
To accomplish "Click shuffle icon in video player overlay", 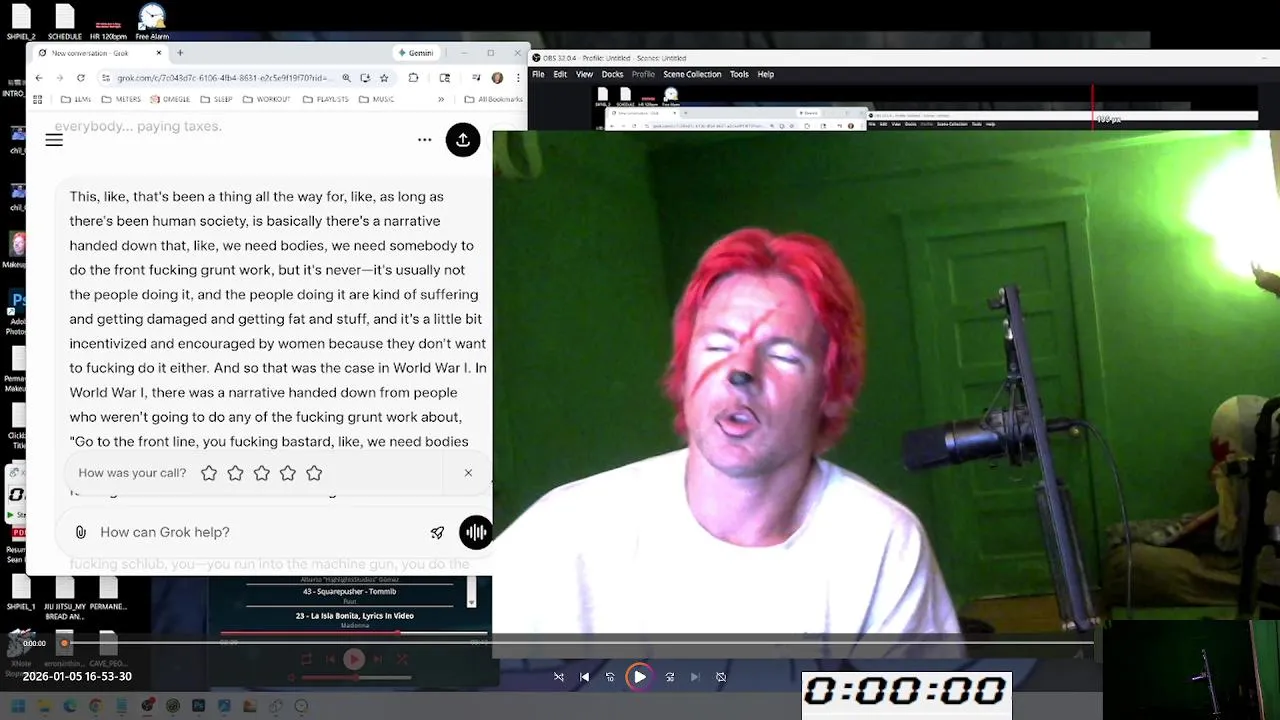I will (x=559, y=677).
